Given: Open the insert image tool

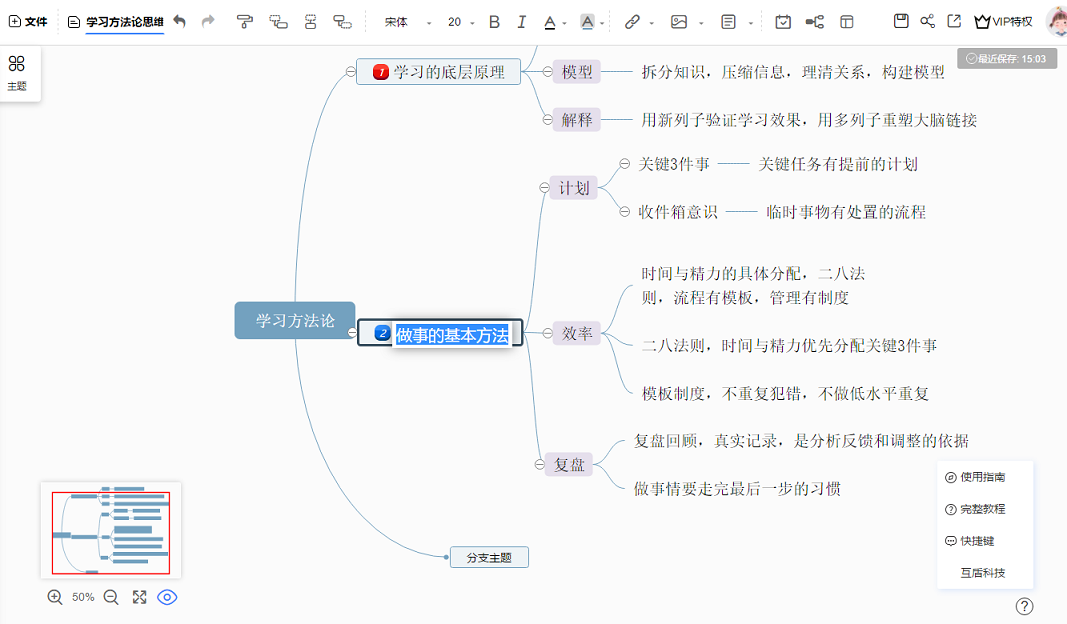Looking at the screenshot, I should (681, 21).
